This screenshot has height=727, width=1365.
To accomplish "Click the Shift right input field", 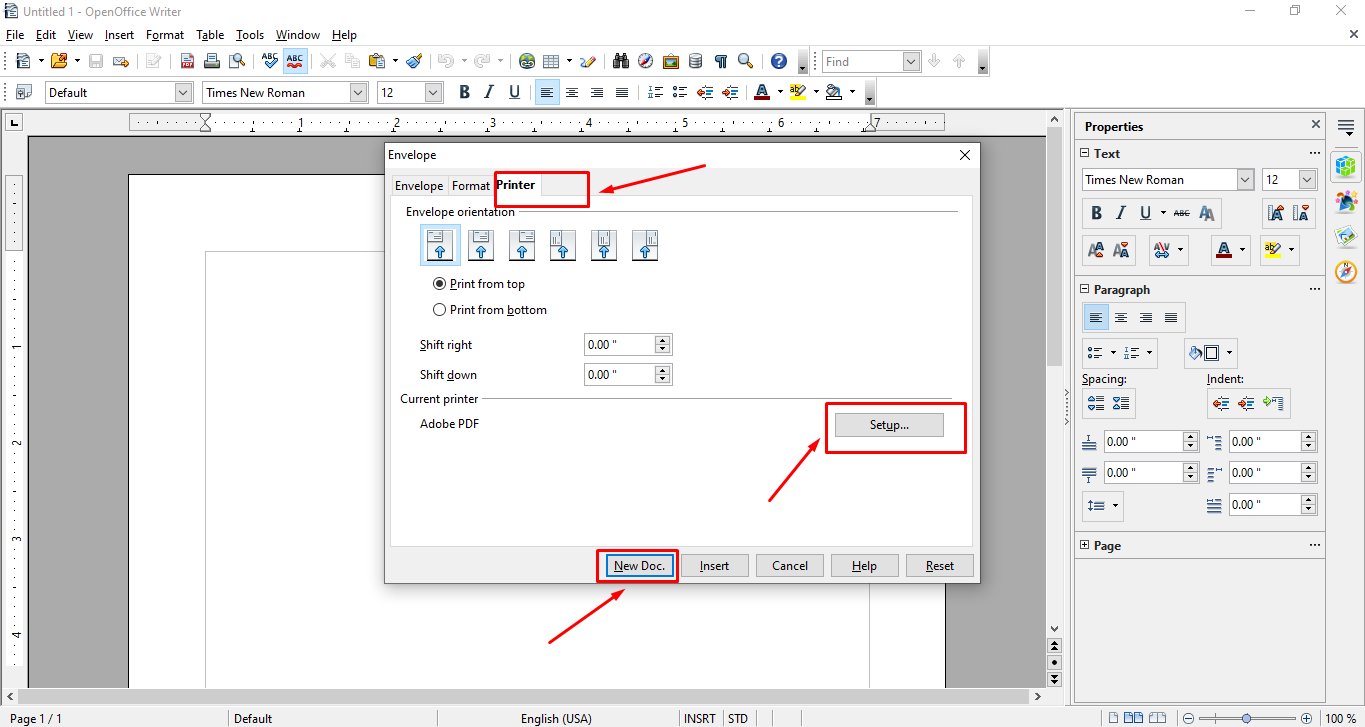I will coord(619,345).
